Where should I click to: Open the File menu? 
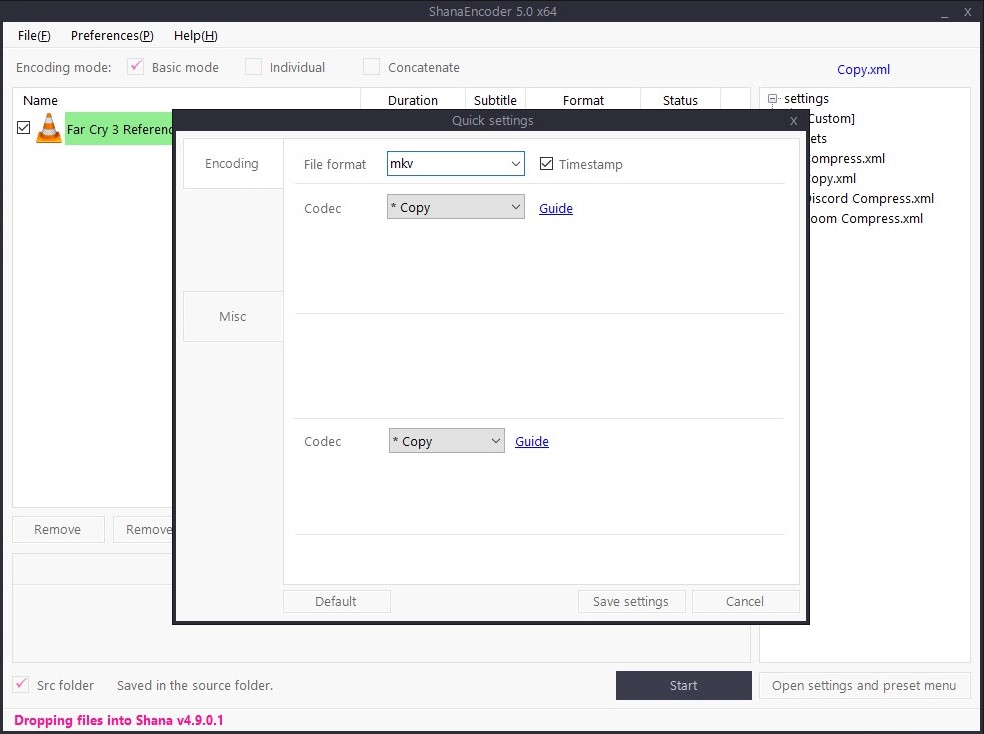coord(34,36)
